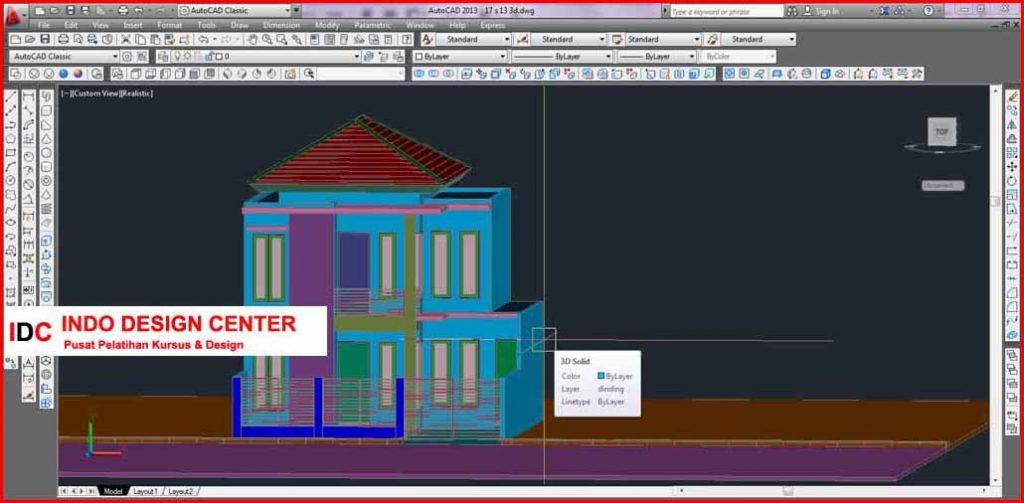
Task: Select the Polyline tool in Draw toolbar
Action: (x=10, y=125)
